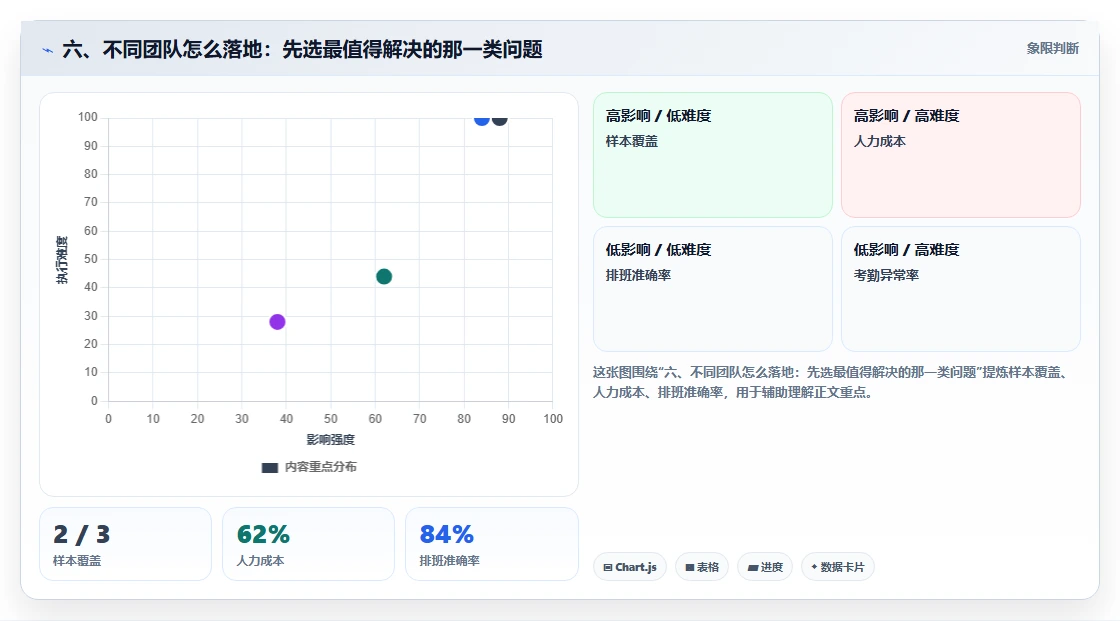Screen dimensions: 1120x621
Task: Select the Chart.js tag chip
Action: [x=630, y=567]
